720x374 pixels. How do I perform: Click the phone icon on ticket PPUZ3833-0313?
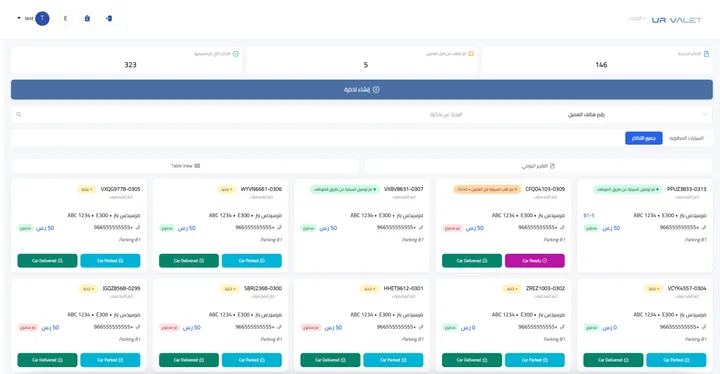click(704, 227)
